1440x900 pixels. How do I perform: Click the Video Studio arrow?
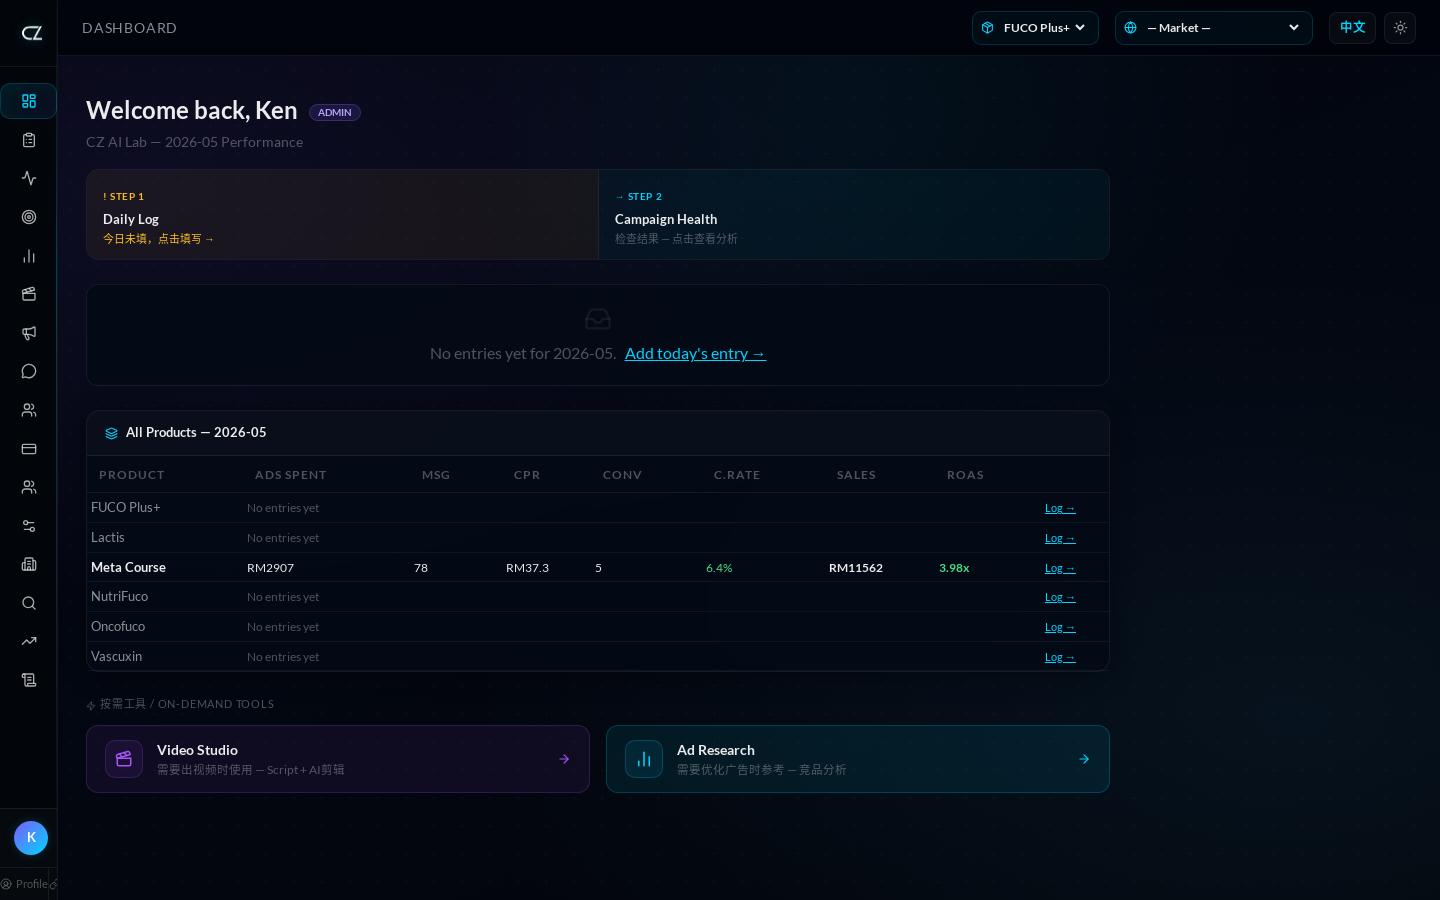tap(564, 759)
